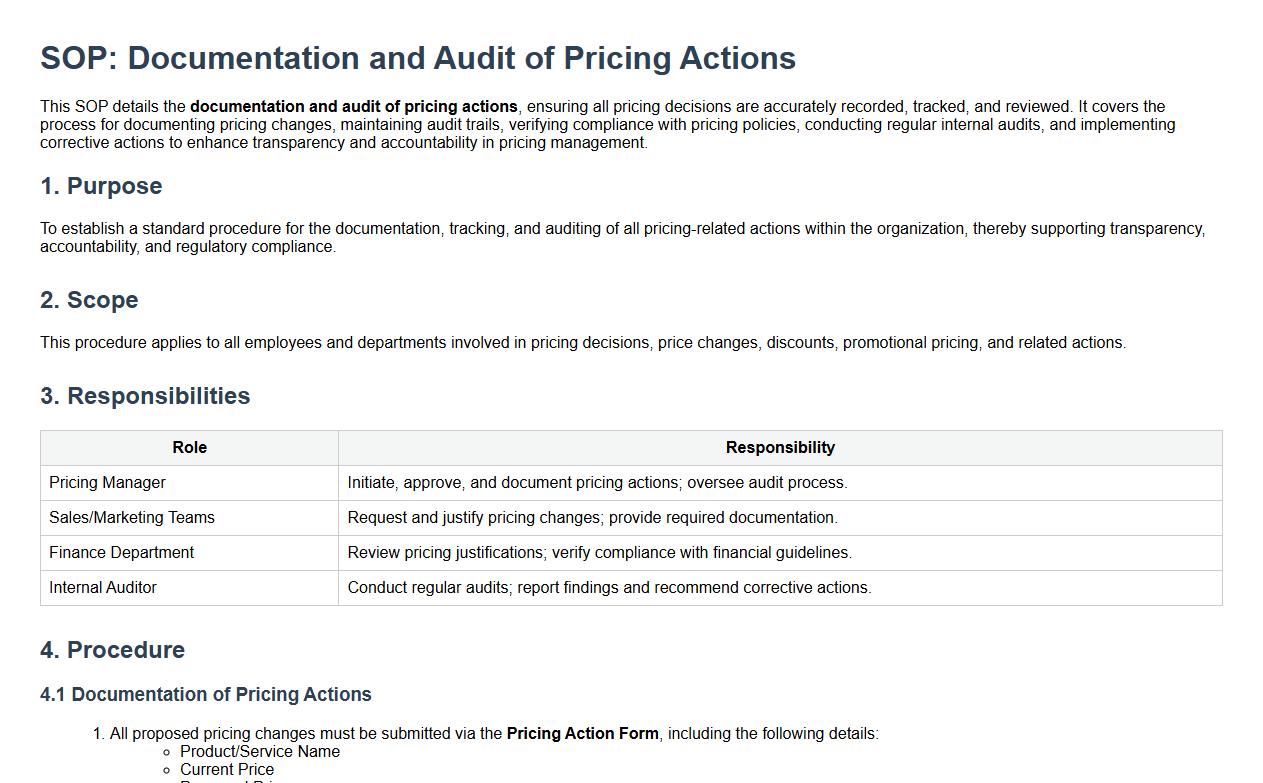Image resolution: width=1263 pixels, height=783 pixels.
Task: Click the bold intro phrase about pricing actions
Action: coord(353,107)
